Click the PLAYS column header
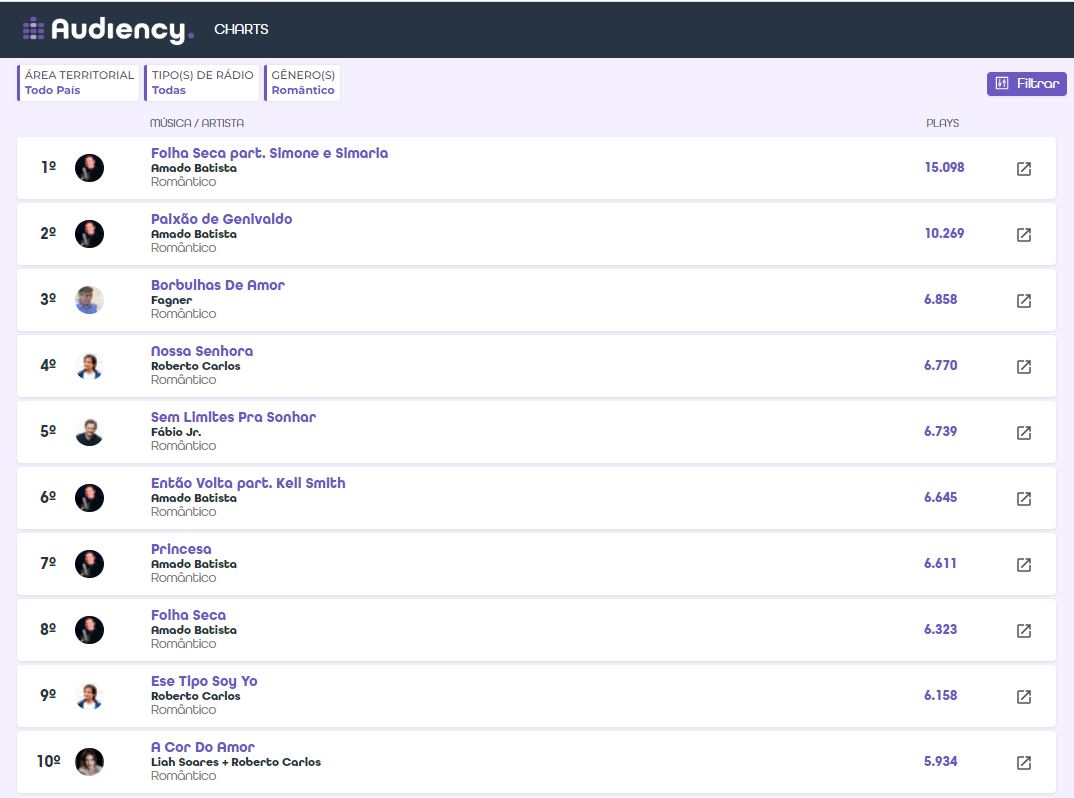 tap(942, 123)
